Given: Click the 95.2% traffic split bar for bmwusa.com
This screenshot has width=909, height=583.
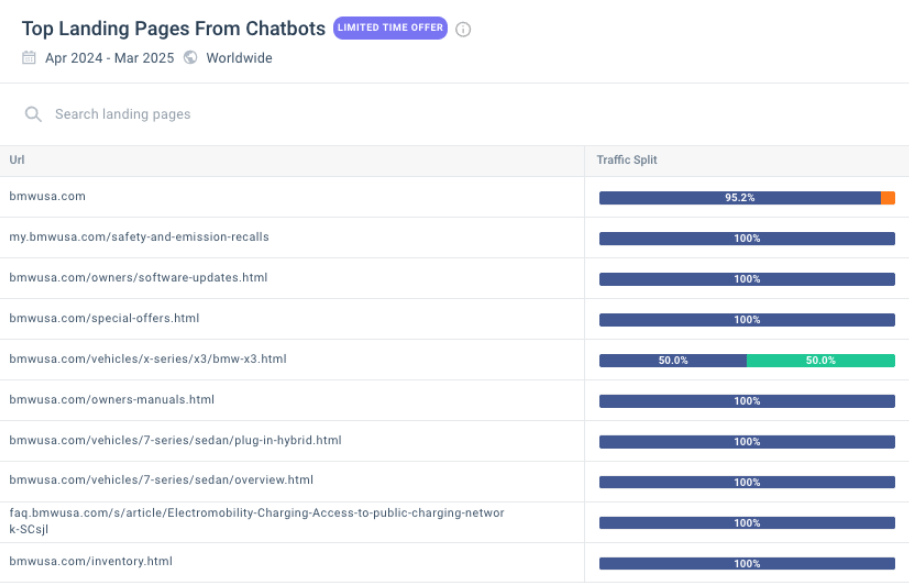Looking at the screenshot, I should click(740, 197).
